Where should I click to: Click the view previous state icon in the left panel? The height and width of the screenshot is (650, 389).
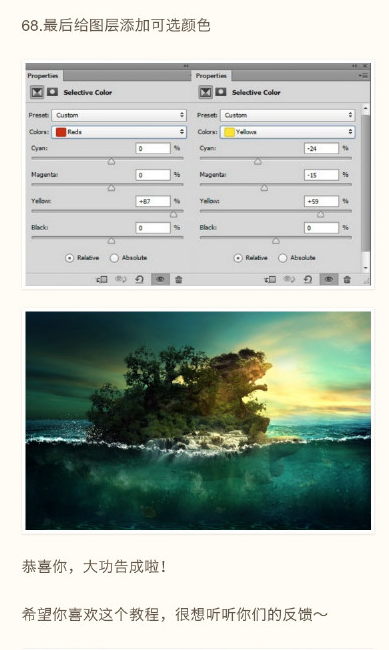120,279
